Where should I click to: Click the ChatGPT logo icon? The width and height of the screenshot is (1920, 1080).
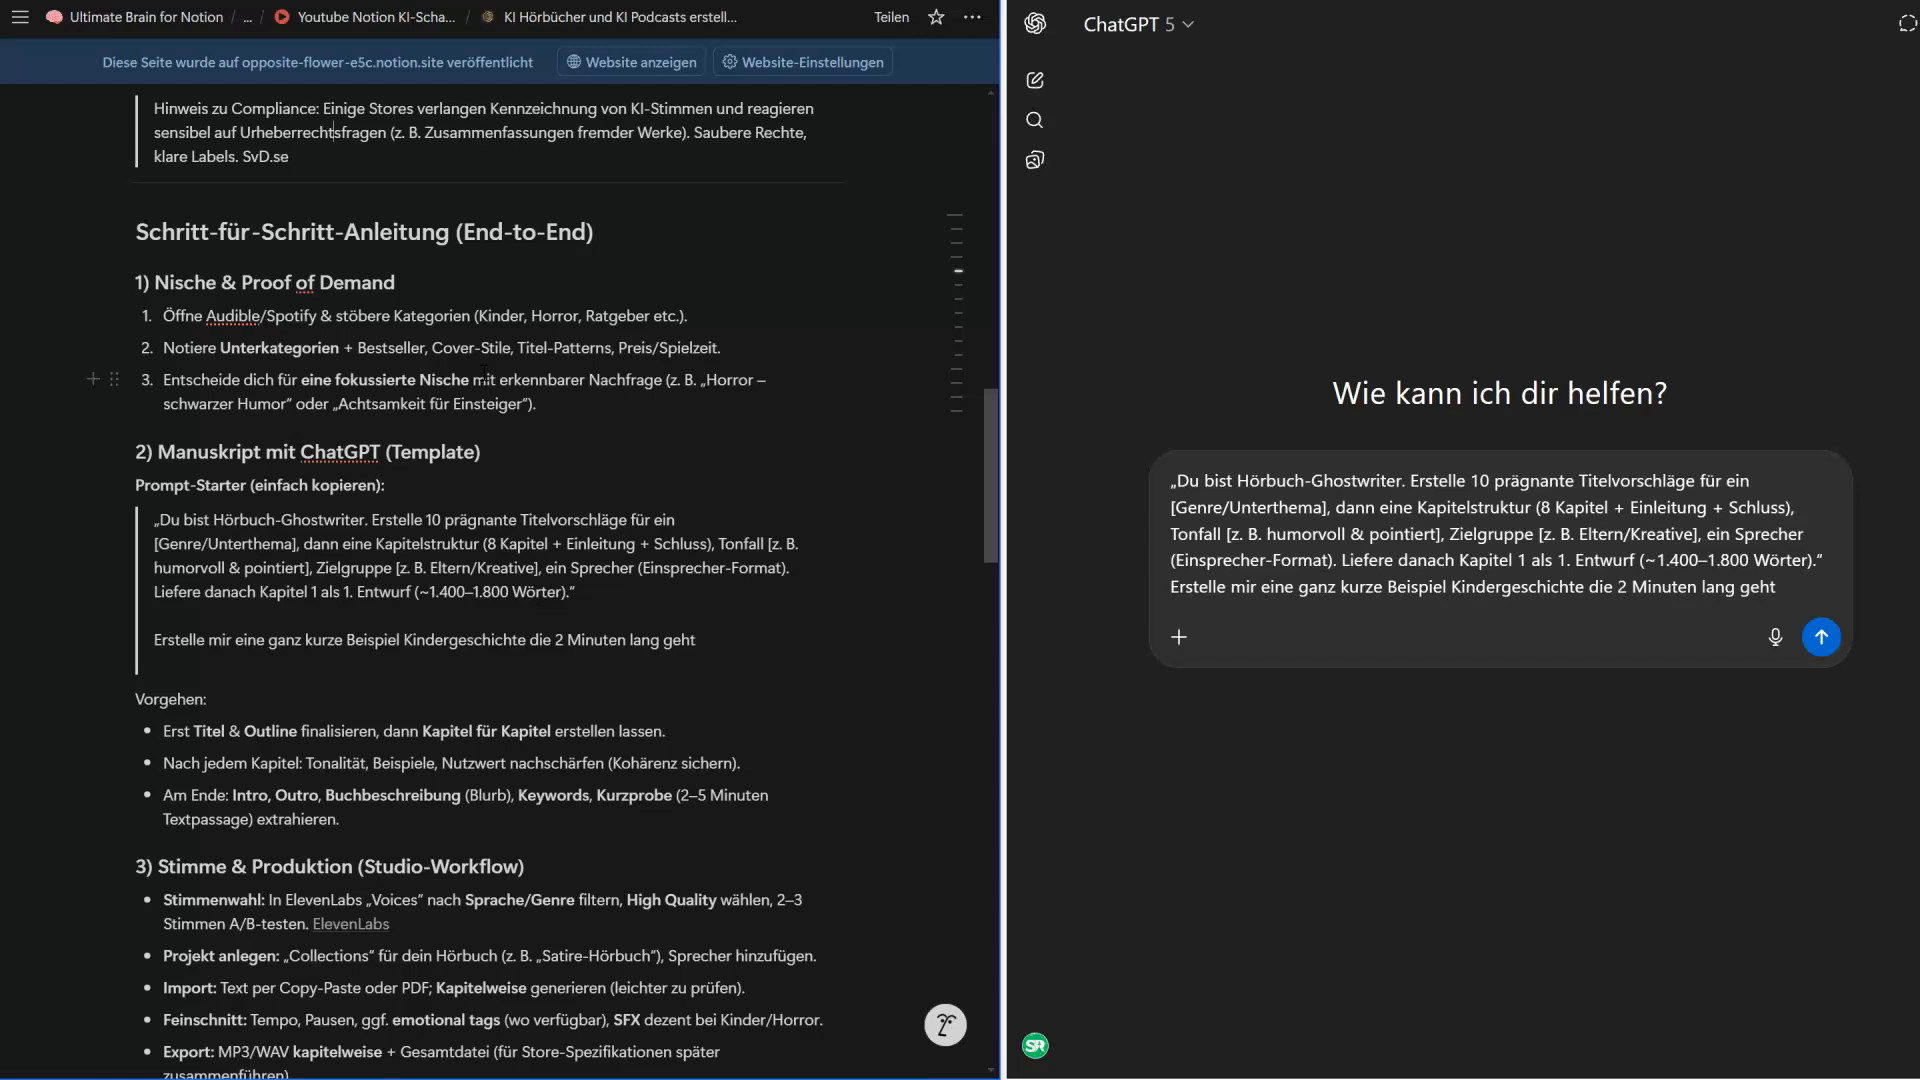(x=1035, y=24)
